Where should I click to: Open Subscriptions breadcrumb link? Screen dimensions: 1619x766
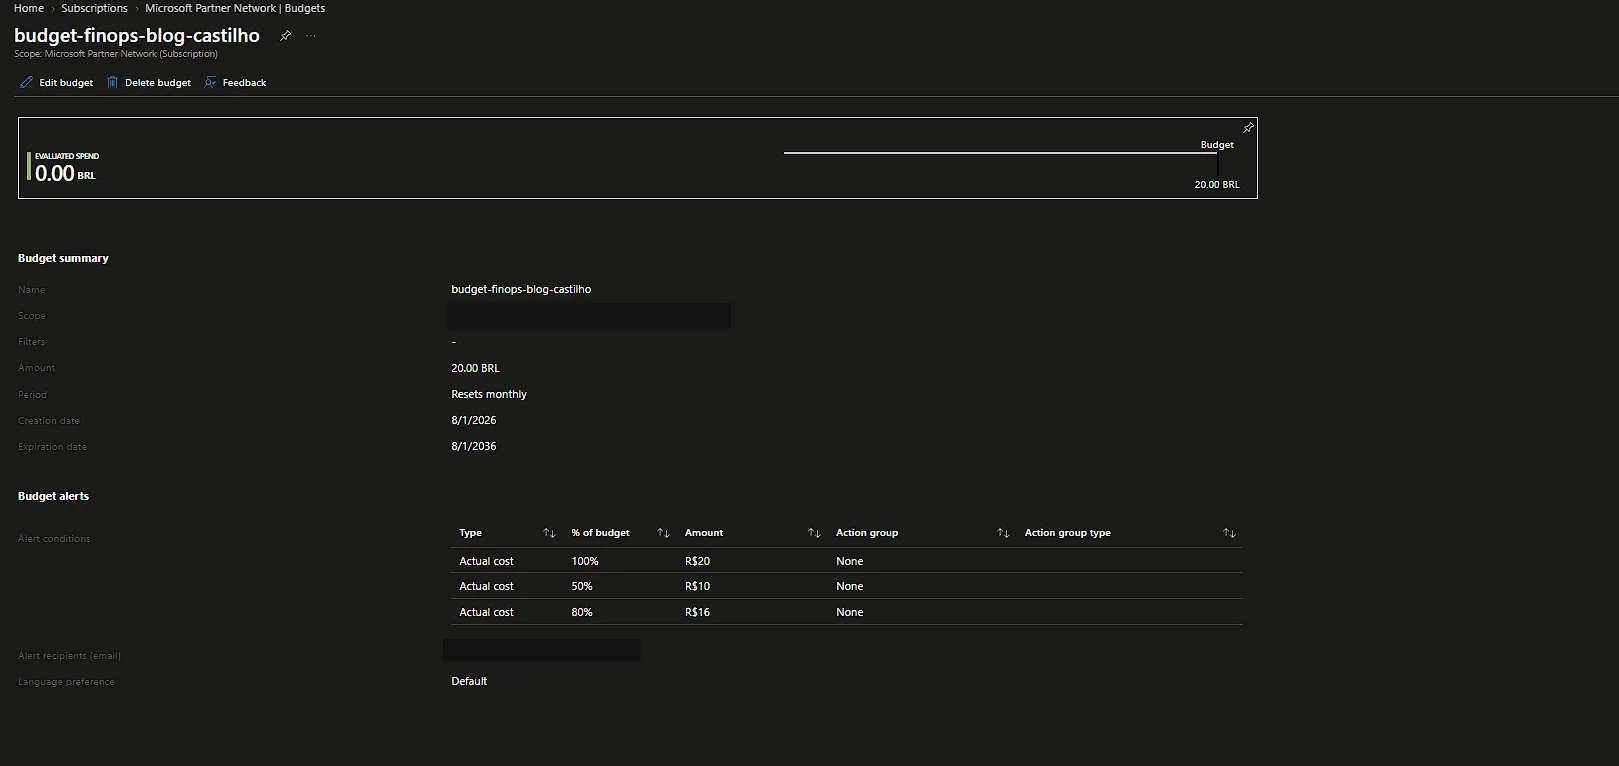94,8
